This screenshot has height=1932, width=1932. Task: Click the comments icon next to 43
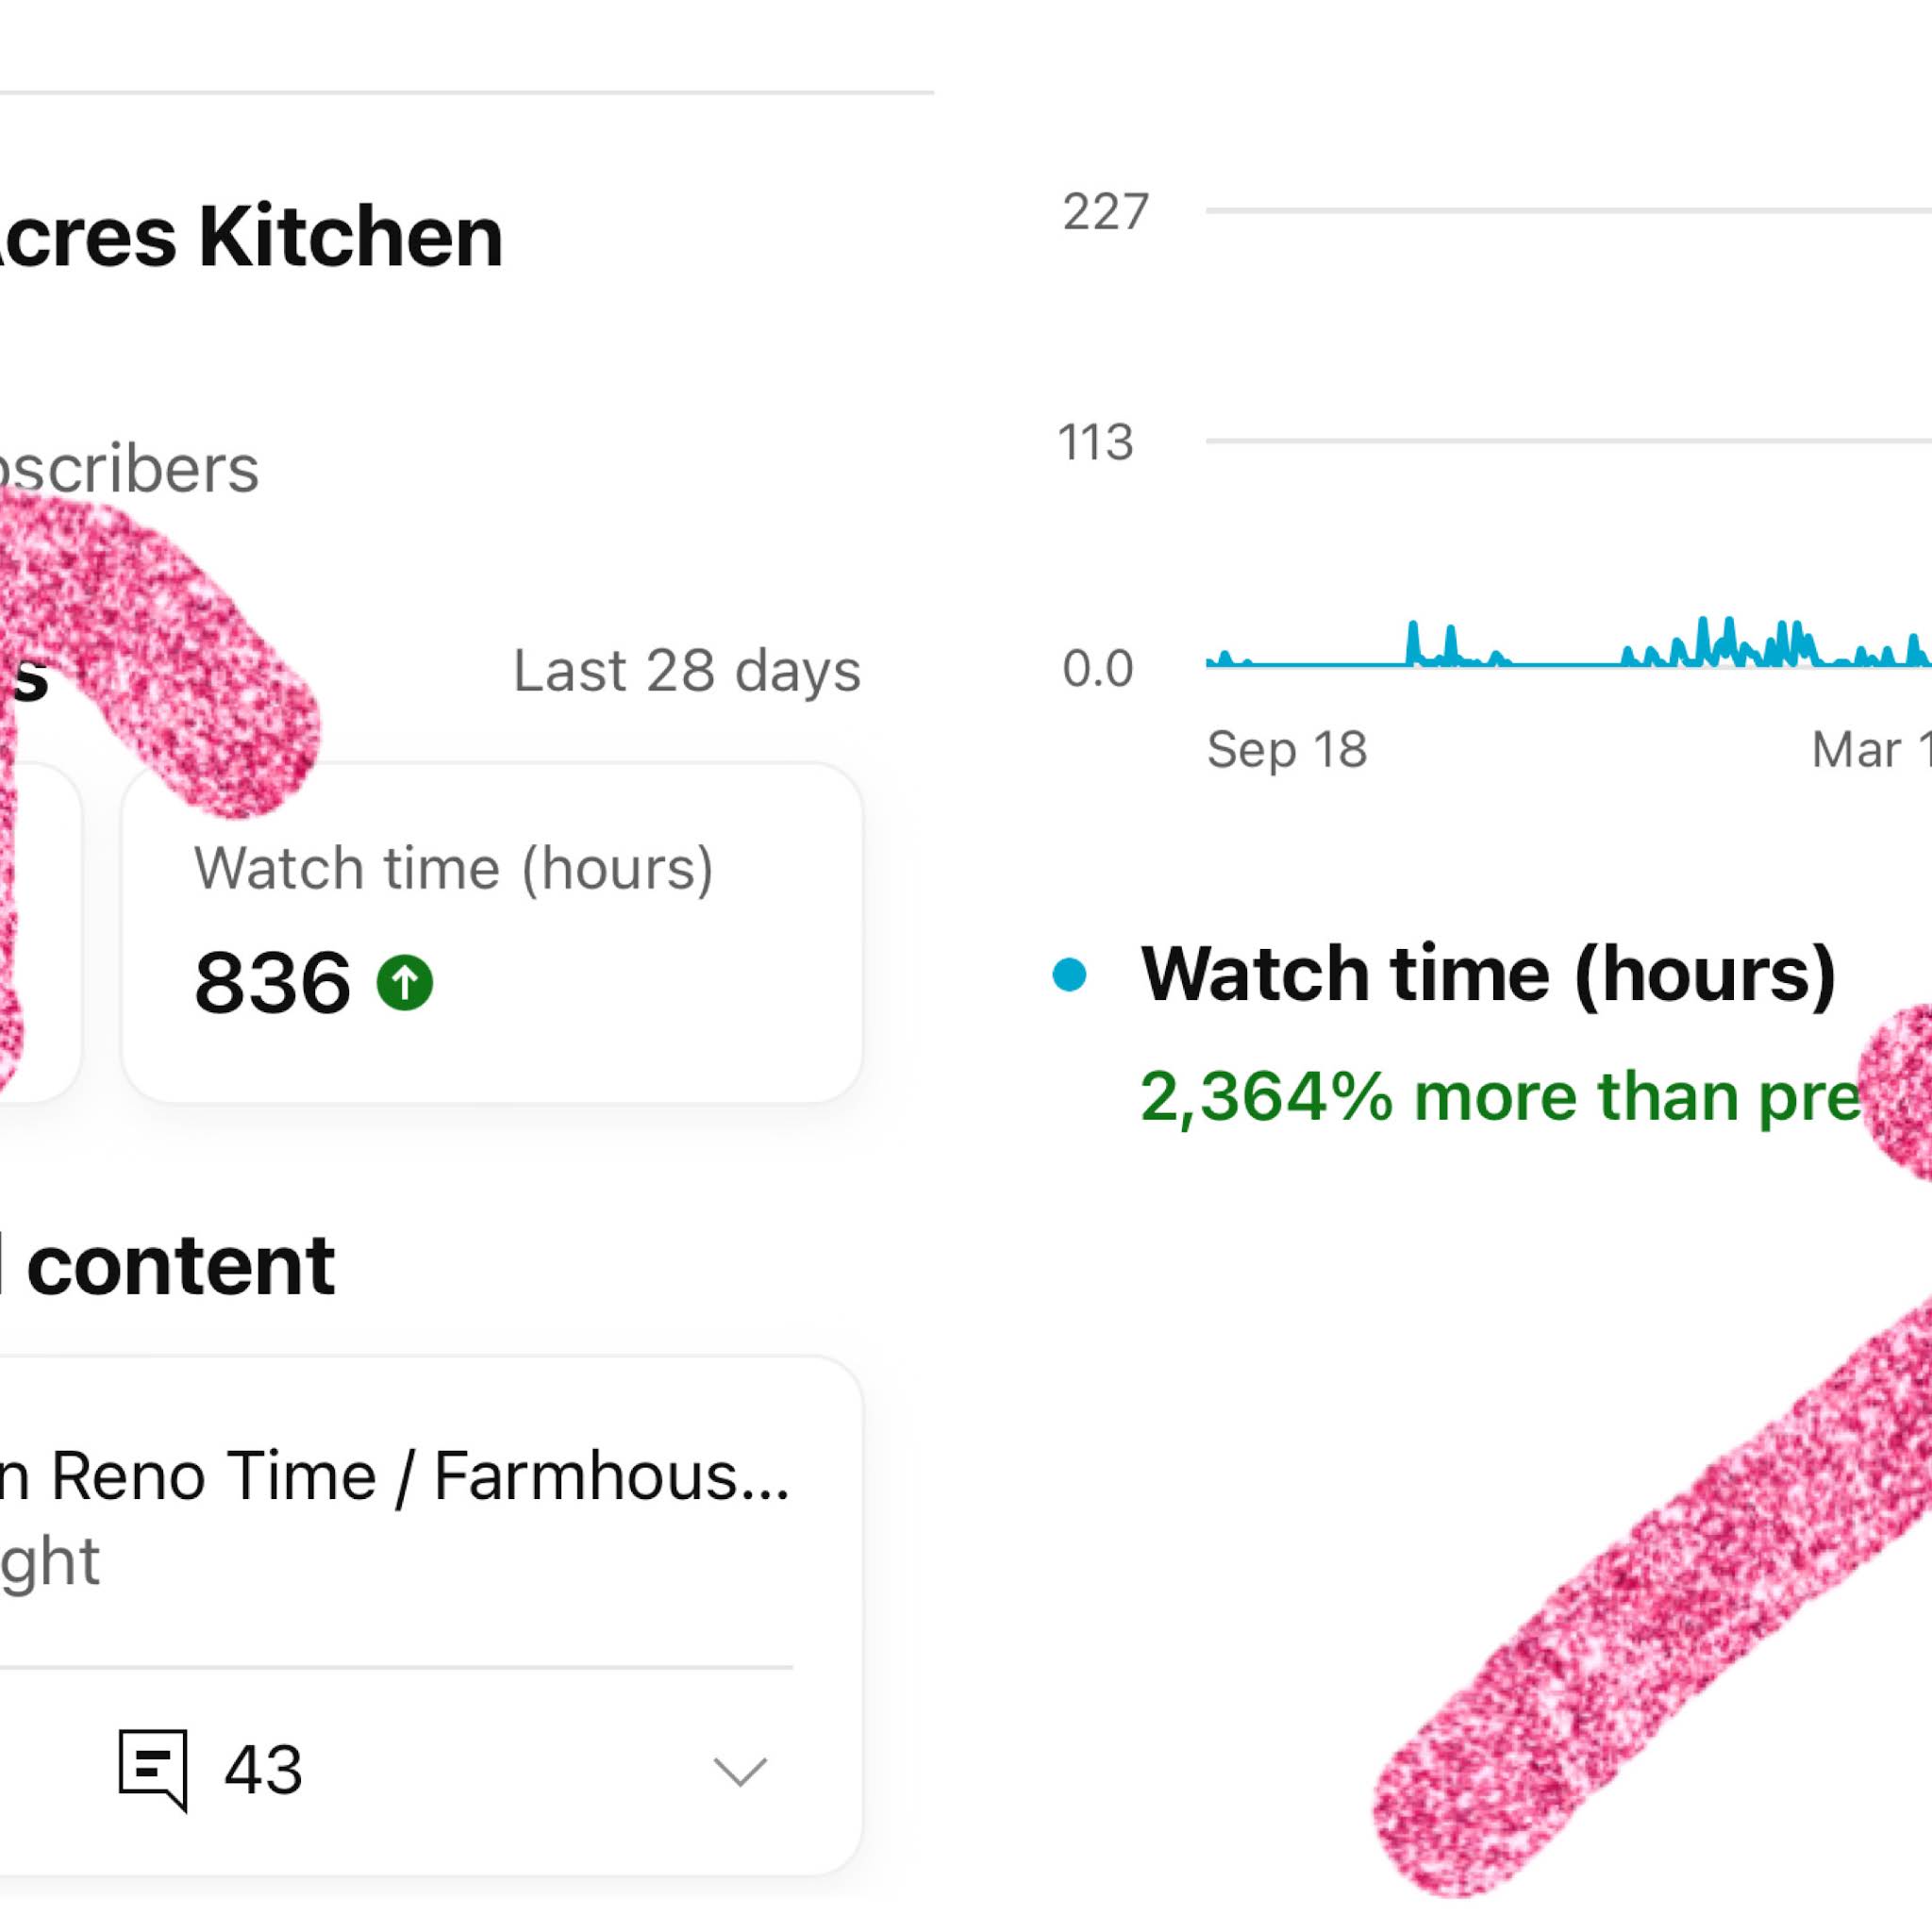point(153,1769)
